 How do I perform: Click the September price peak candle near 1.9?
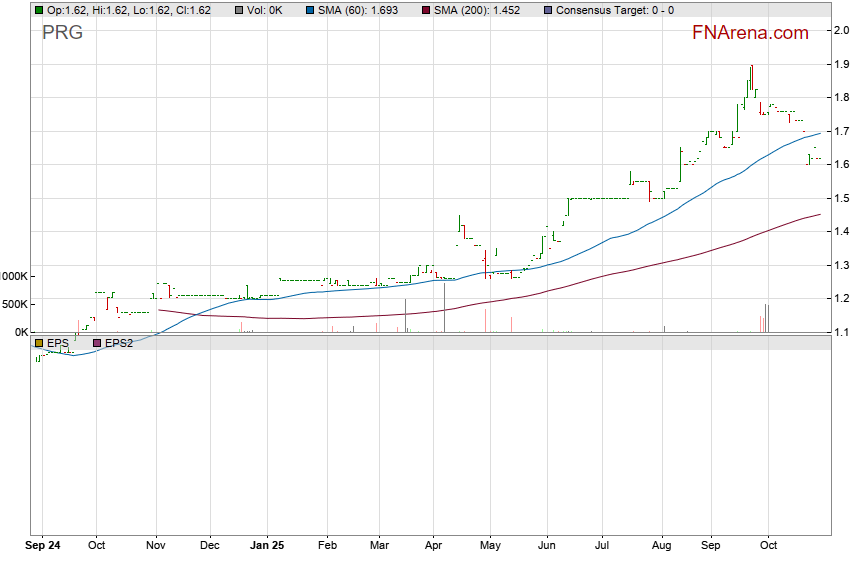pyautogui.click(x=751, y=77)
